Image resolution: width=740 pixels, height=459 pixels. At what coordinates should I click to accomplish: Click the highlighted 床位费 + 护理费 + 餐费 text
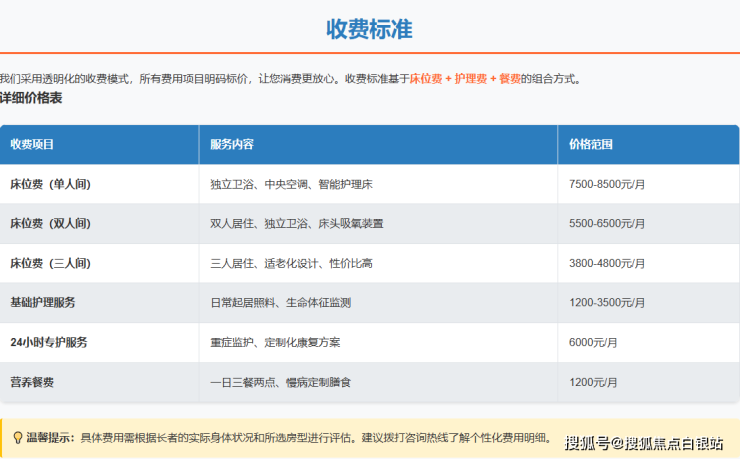tap(465, 79)
